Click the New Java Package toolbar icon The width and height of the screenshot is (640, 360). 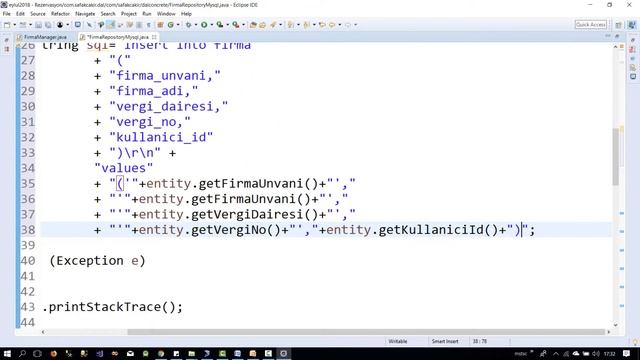160,25
